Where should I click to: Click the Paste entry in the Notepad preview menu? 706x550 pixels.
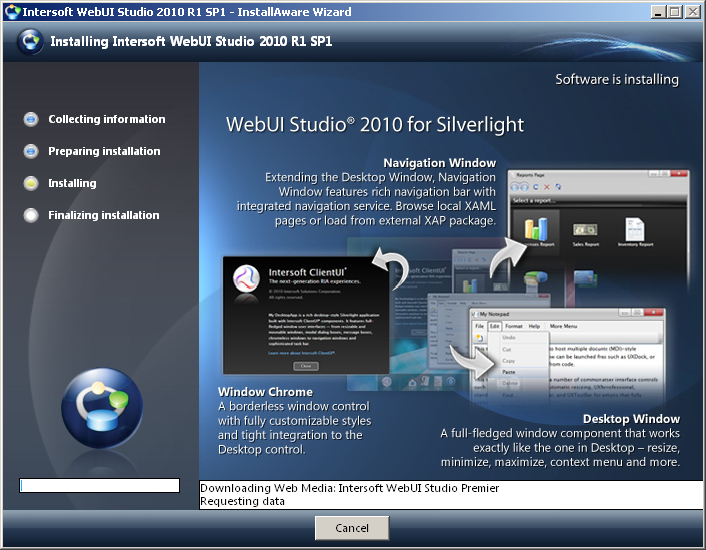[x=509, y=372]
